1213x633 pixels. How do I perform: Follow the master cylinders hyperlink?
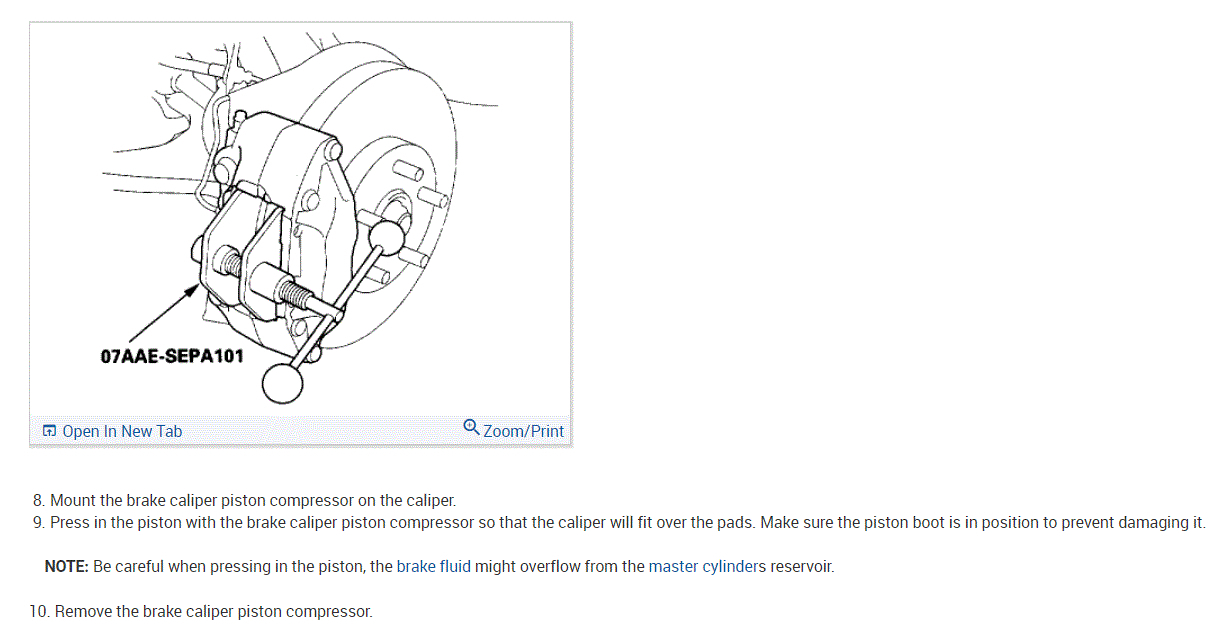(x=707, y=566)
